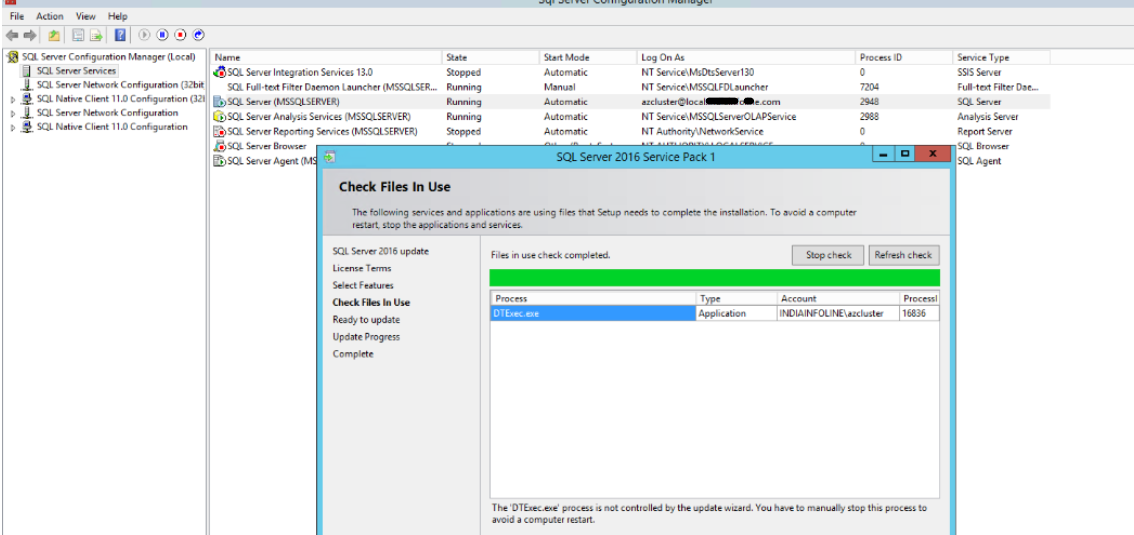The width and height of the screenshot is (1134, 535).
Task: Click the Stop check button
Action: [829, 255]
